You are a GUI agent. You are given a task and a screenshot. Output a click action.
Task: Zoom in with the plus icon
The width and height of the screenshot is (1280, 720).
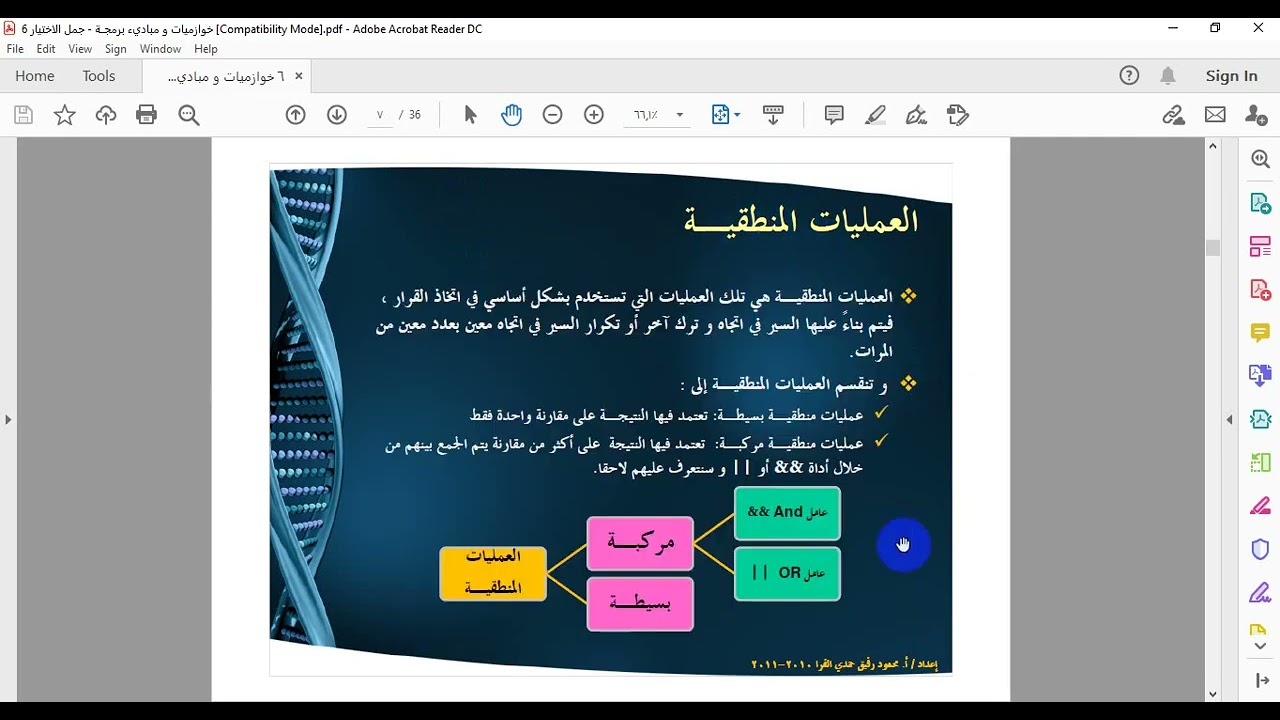[594, 115]
